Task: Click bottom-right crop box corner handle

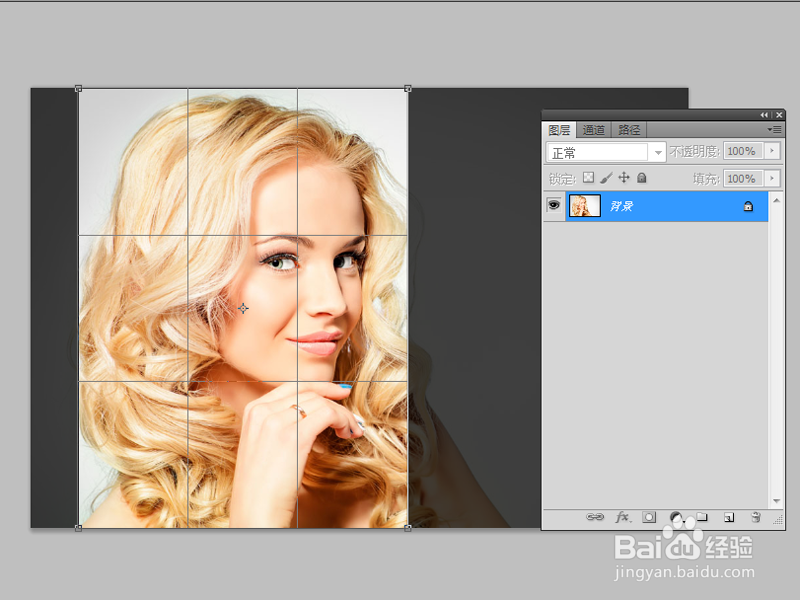Action: click(x=408, y=528)
